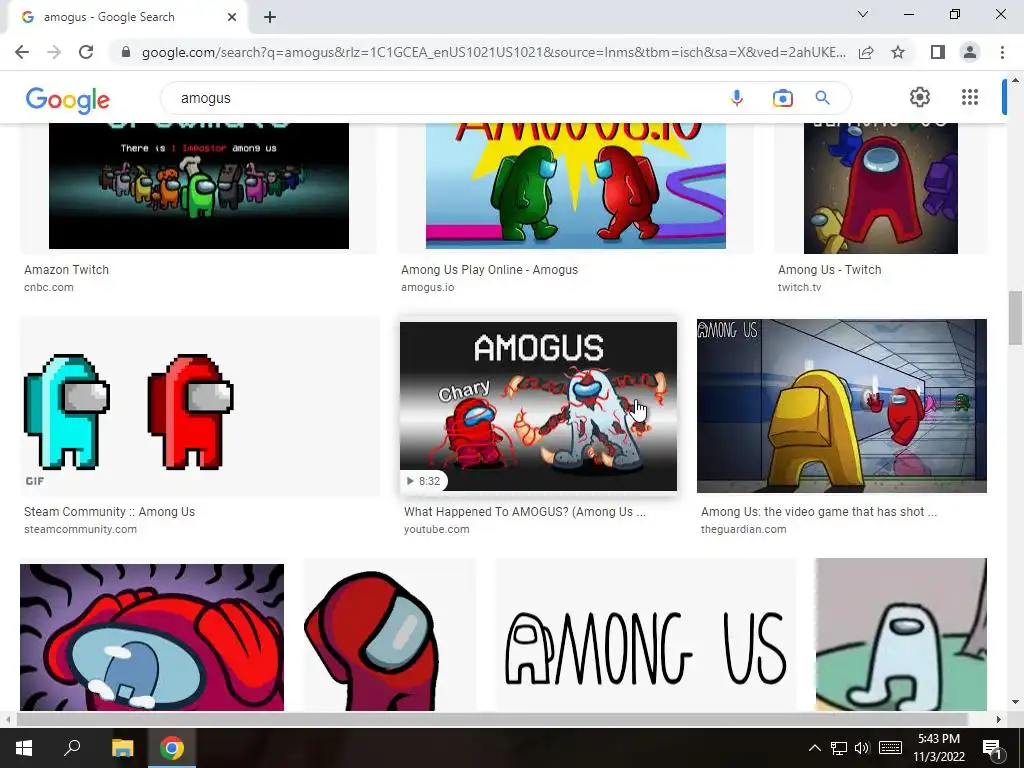Screen dimensions: 1024x768
Task: Bookmark this tab with star icon
Action: click(898, 52)
